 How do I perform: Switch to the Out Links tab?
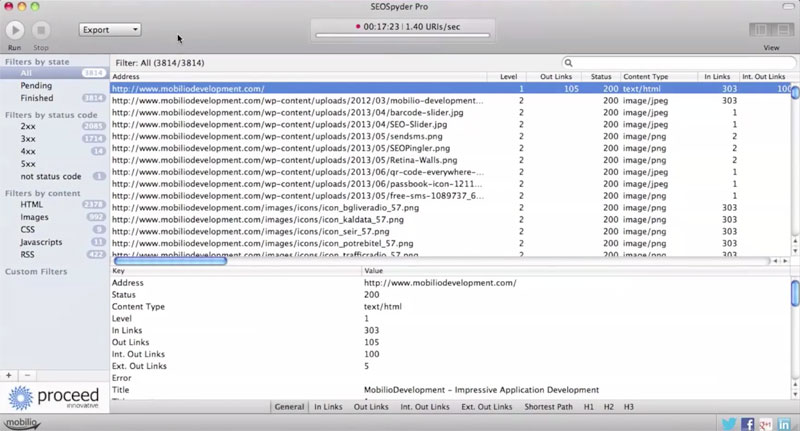click(371, 407)
